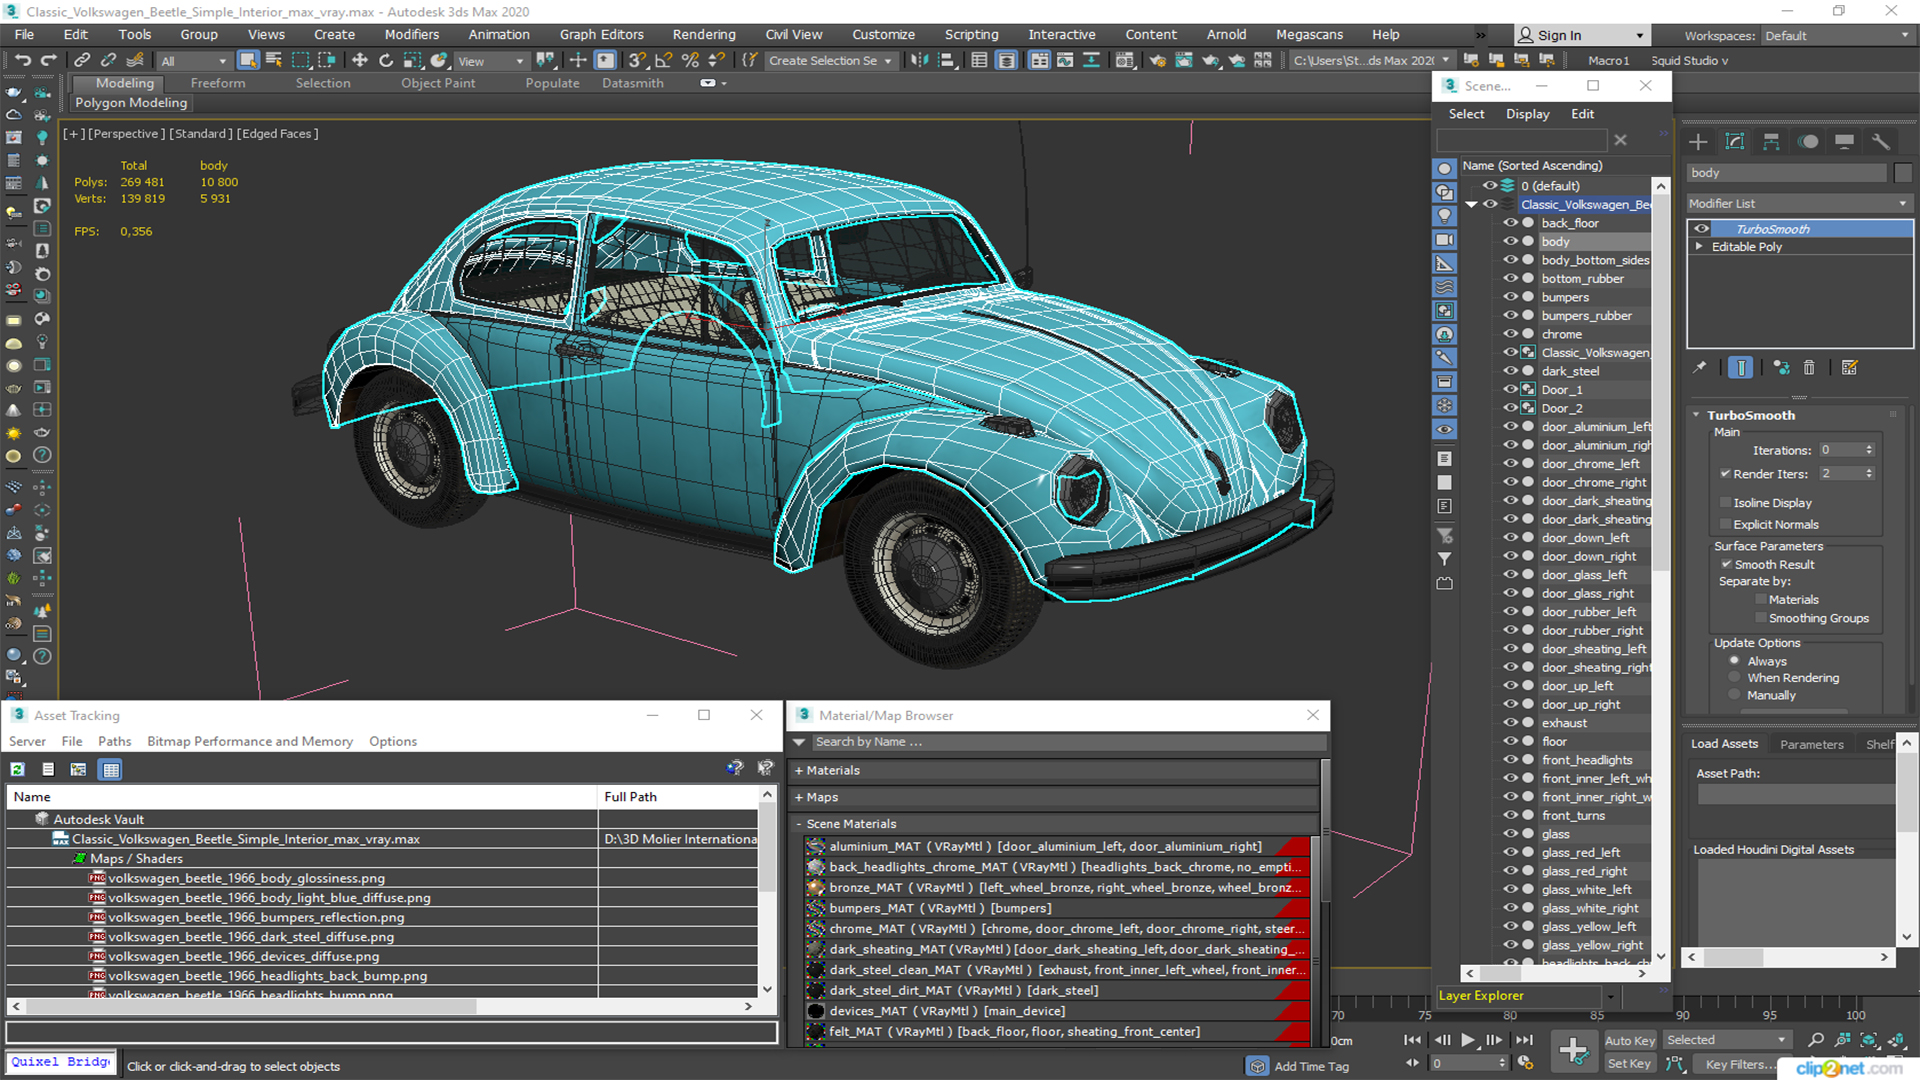1920x1080 pixels.
Task: Switch to the Freeform ribbon tab
Action: 218,83
